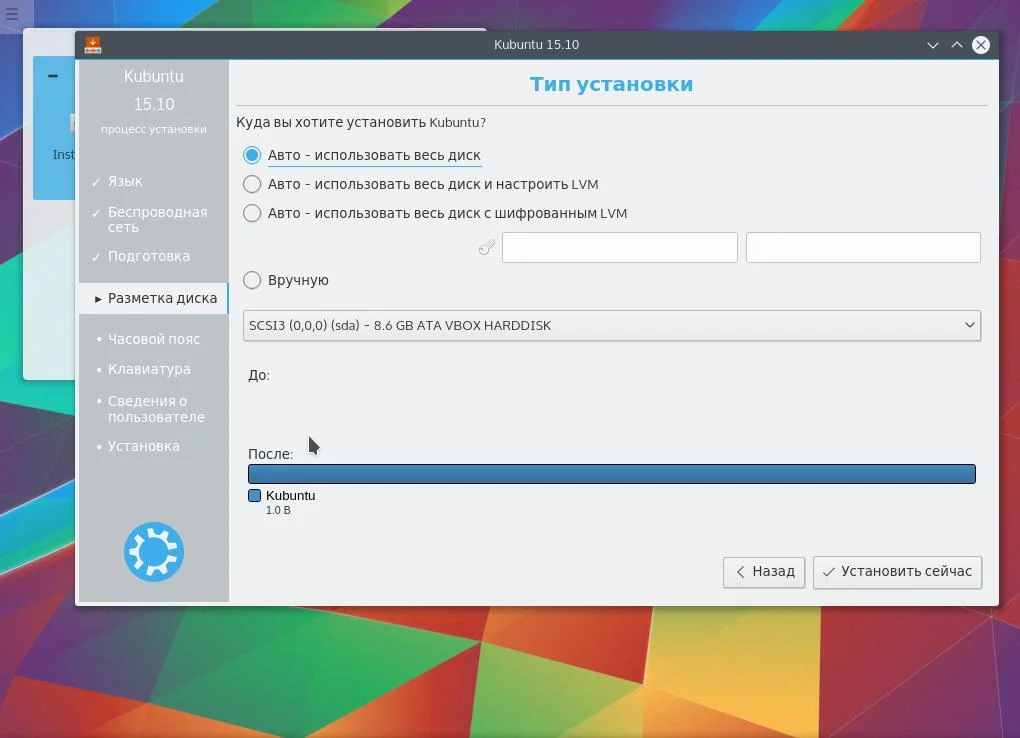
Task: Click the 'Установить сейчас' install now button
Action: (x=898, y=572)
